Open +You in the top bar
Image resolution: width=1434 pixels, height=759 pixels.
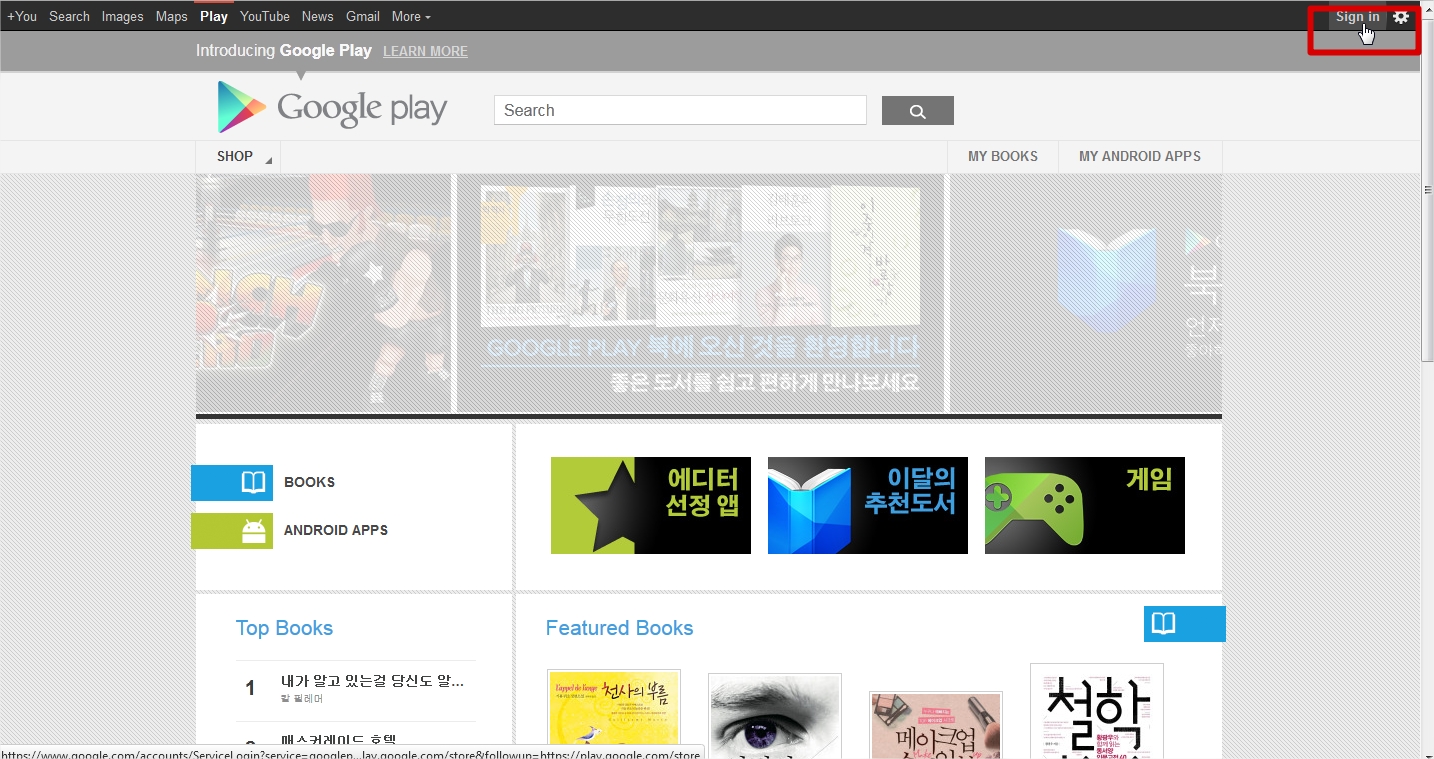pyautogui.click(x=22, y=17)
